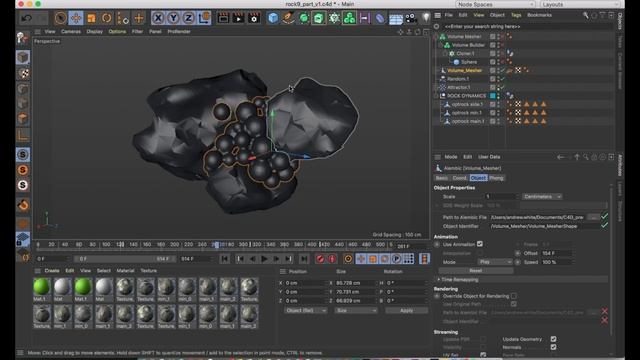Click the Record Active Objects button
The image size is (640, 360).
pos(320,259)
